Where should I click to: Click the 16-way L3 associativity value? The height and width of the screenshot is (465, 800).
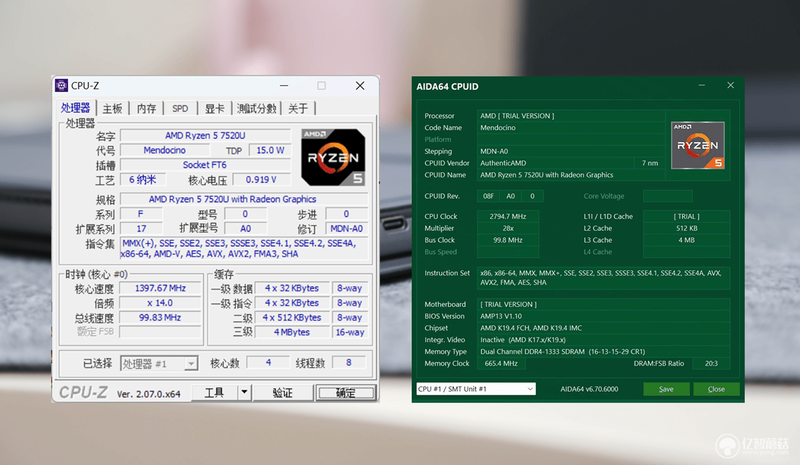click(x=350, y=332)
